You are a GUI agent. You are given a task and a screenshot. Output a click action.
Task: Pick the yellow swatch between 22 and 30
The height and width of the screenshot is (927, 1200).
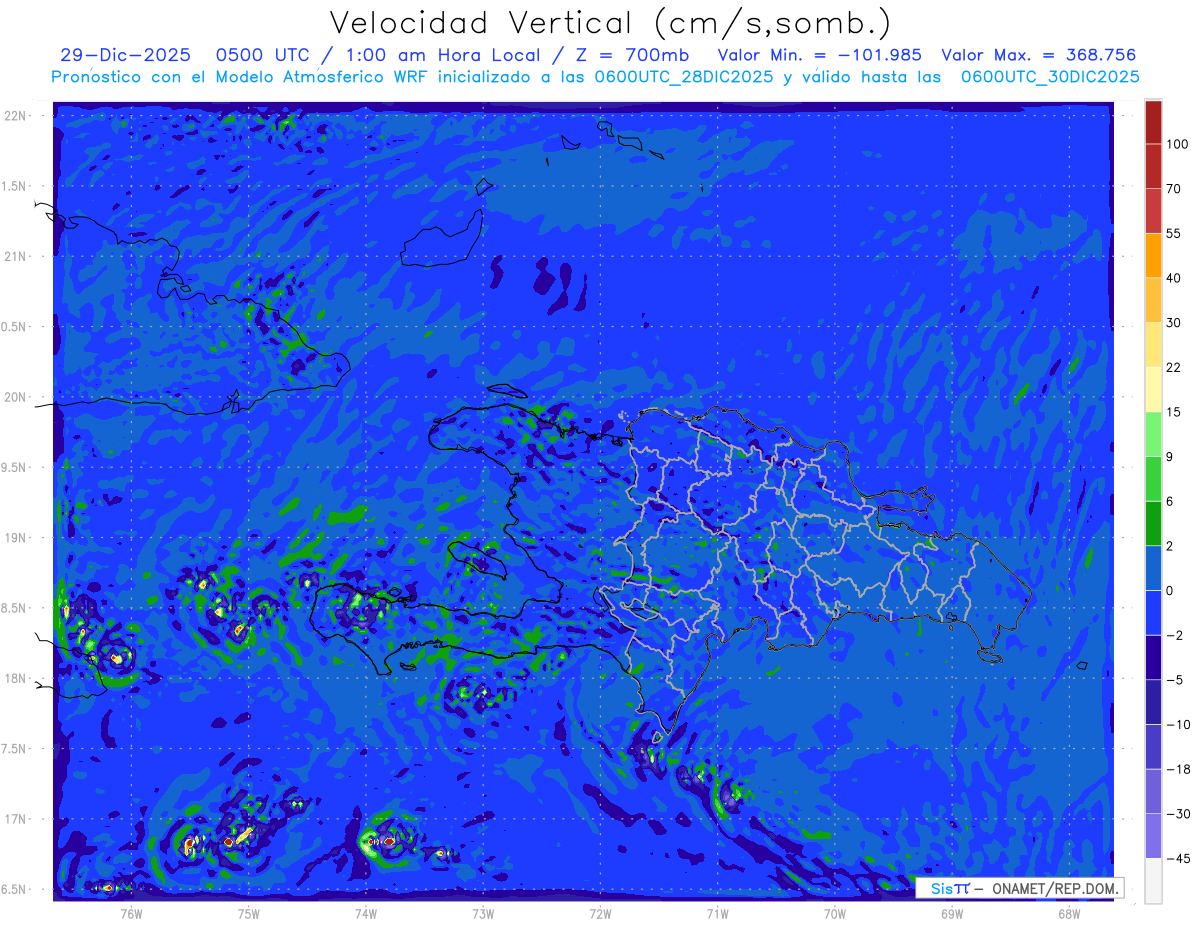pos(1153,344)
